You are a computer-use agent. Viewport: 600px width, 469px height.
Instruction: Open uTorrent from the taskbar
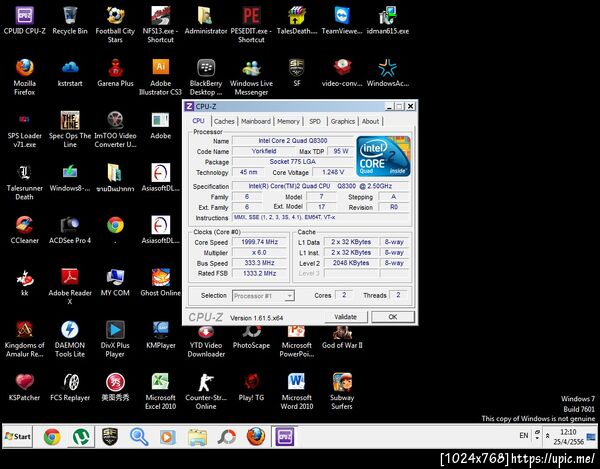click(81, 436)
